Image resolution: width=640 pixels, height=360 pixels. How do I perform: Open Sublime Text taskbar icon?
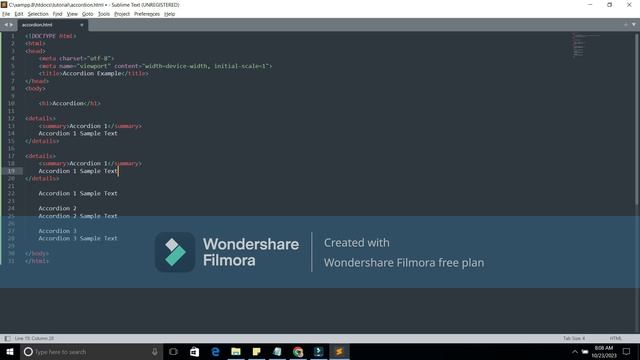click(x=339, y=352)
